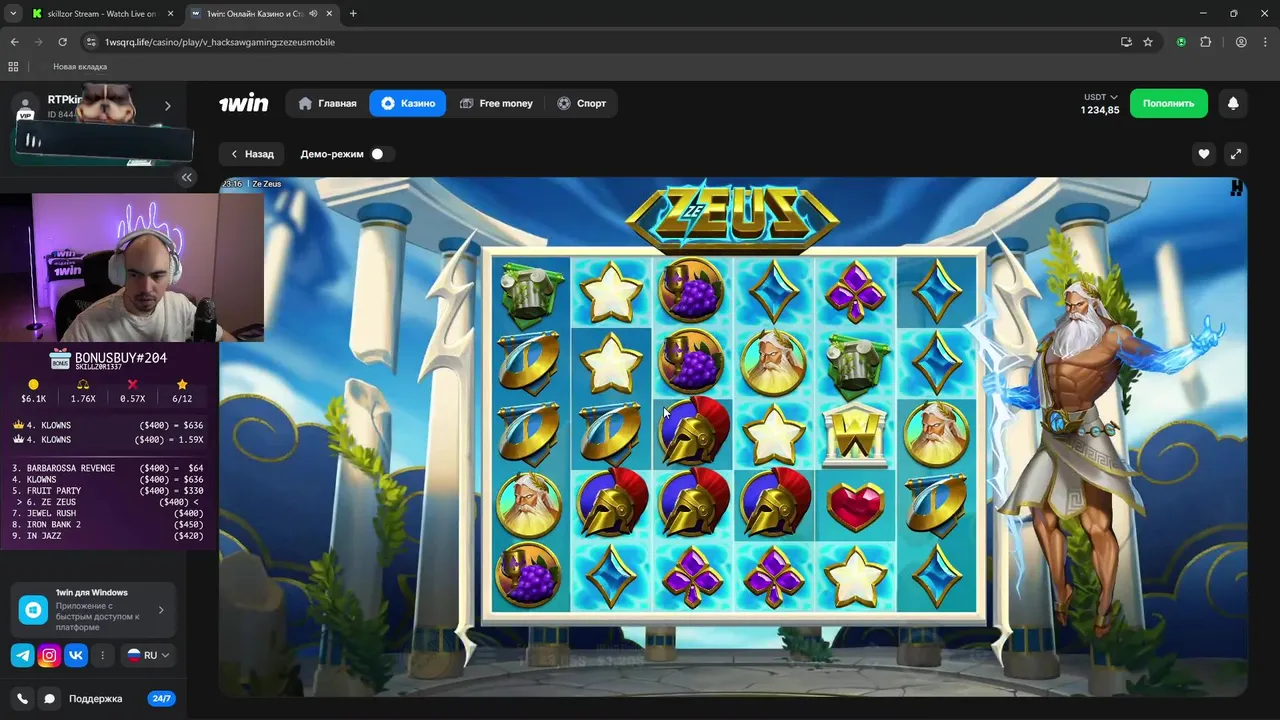
Task: Click the address bar URL field
Action: point(600,42)
